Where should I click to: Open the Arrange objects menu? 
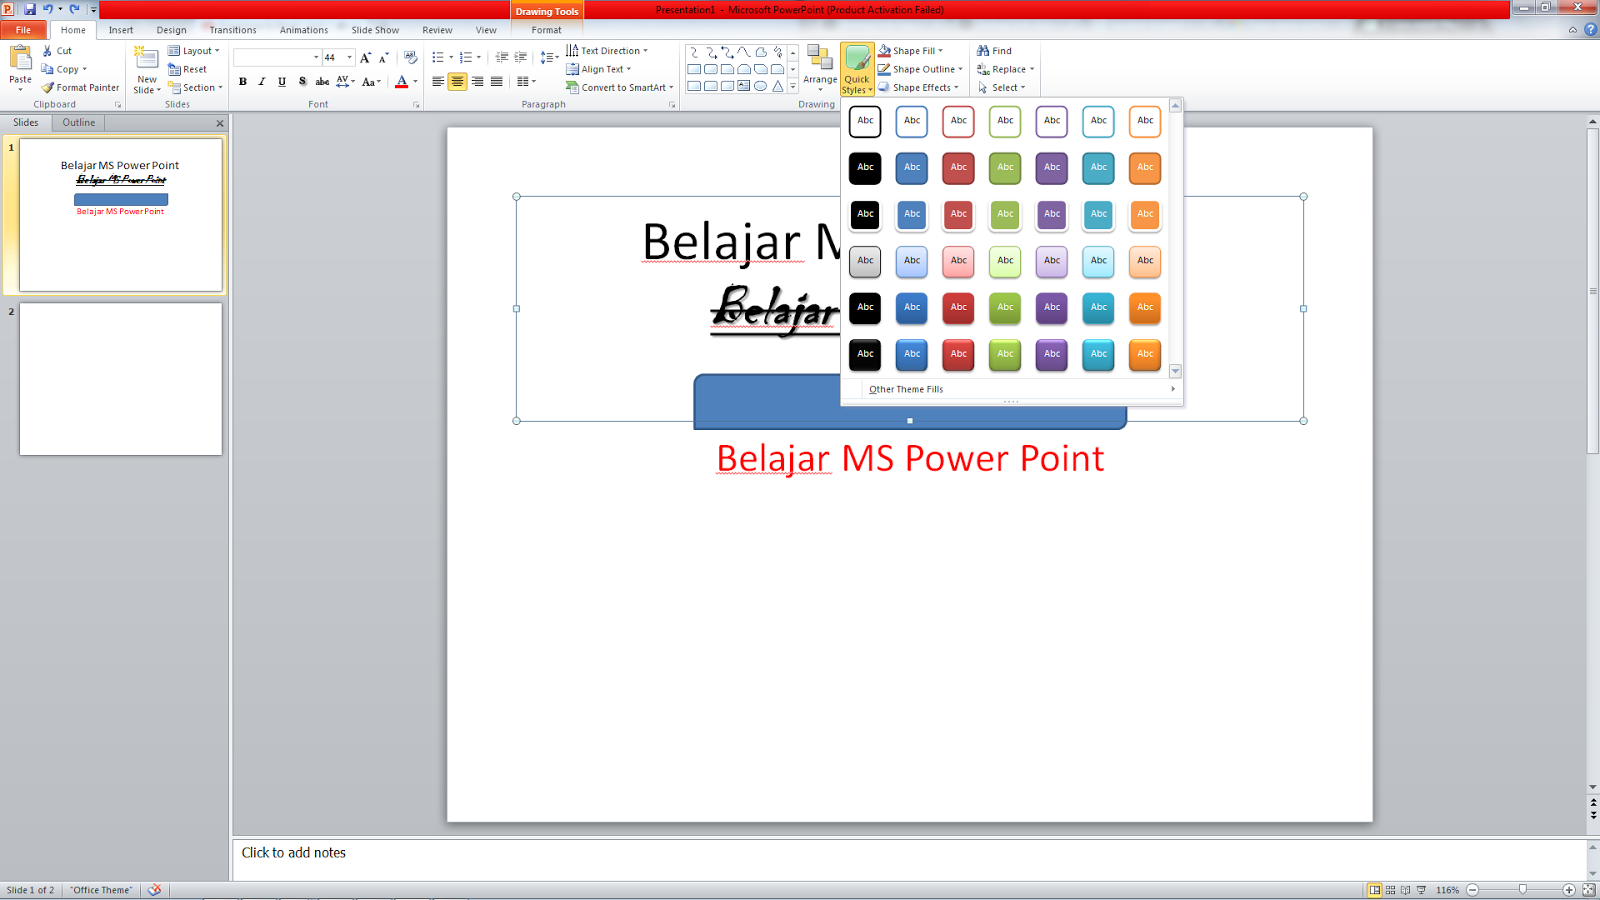coord(820,69)
